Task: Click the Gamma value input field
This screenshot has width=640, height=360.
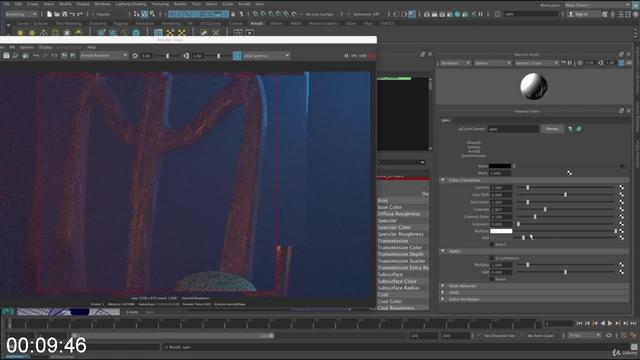Action: click(501, 187)
